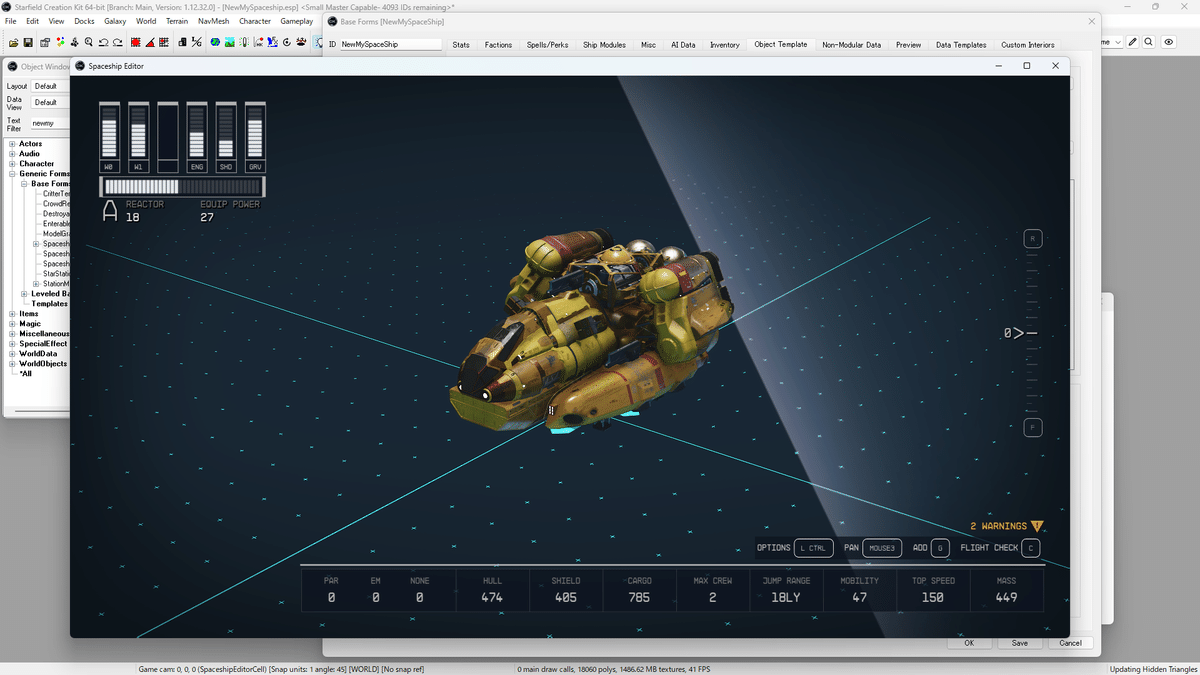The image size is (1200, 675).
Task: Click the open folder icon in main toolbar
Action: coord(14,42)
